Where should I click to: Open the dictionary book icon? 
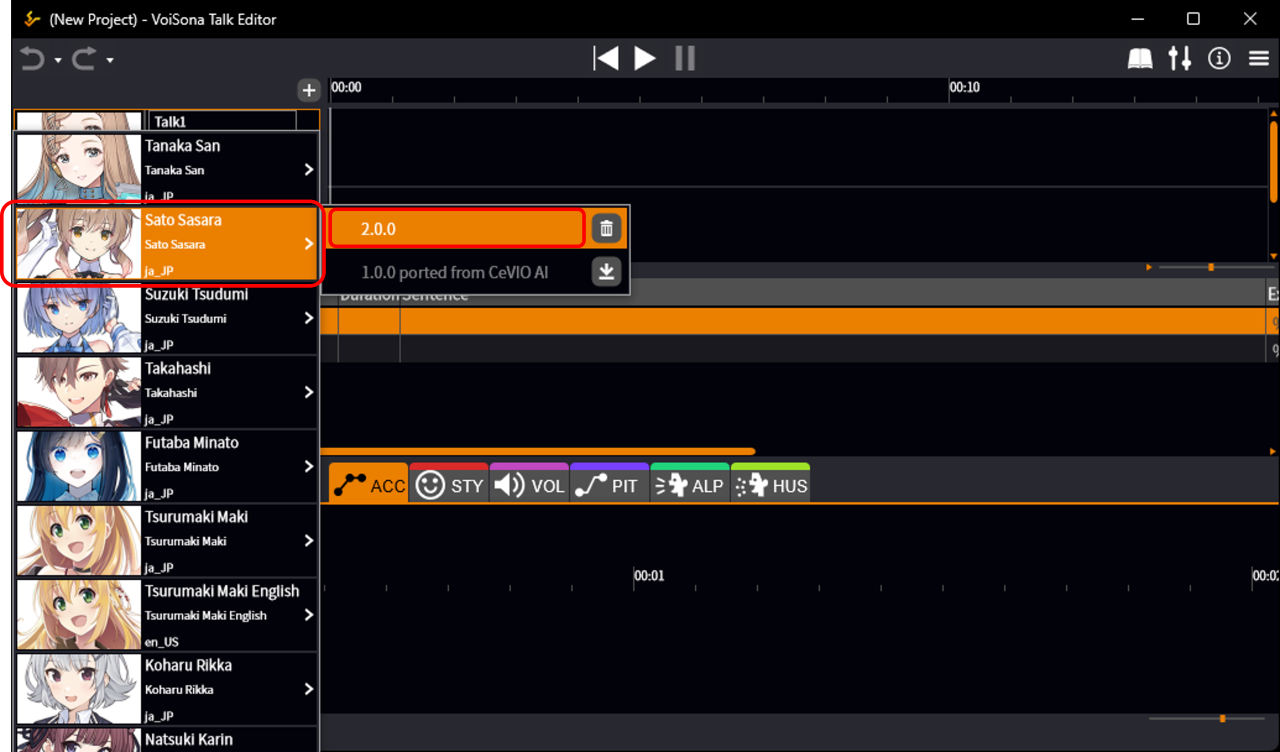1140,59
